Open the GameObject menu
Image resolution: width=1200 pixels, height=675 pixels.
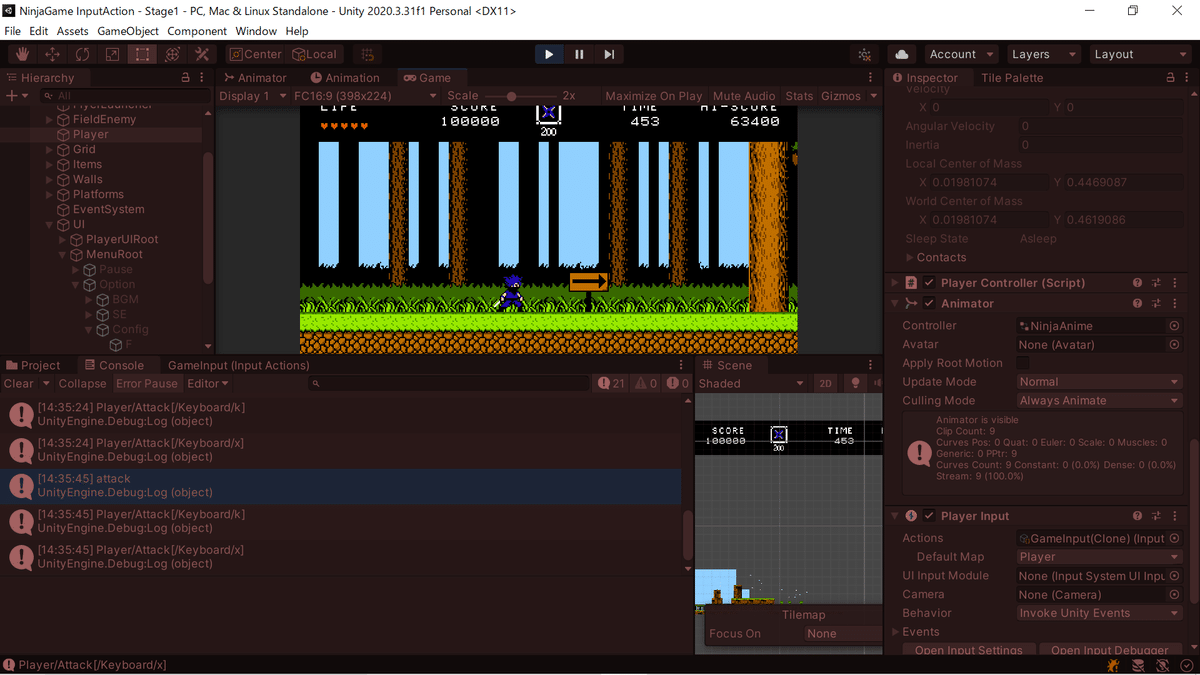click(128, 31)
